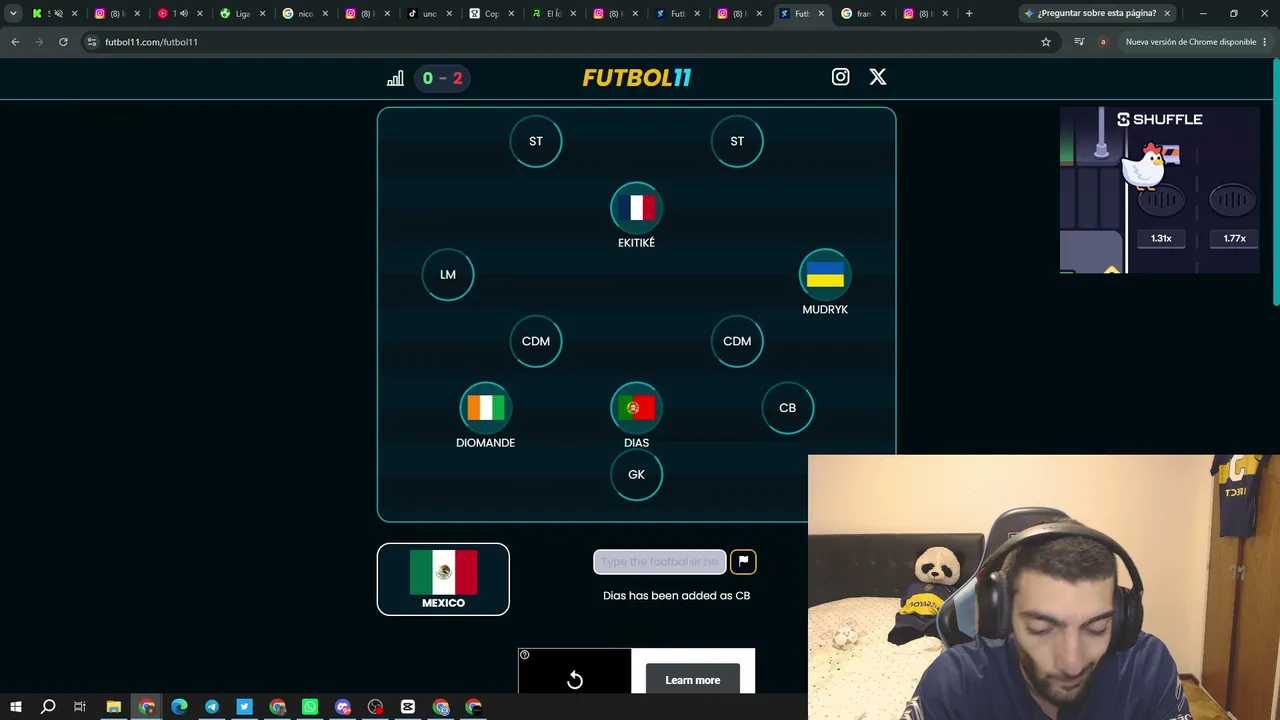Open OBS Studio from the taskbar
Image resolution: width=1280 pixels, height=720 pixels.
click(375, 707)
